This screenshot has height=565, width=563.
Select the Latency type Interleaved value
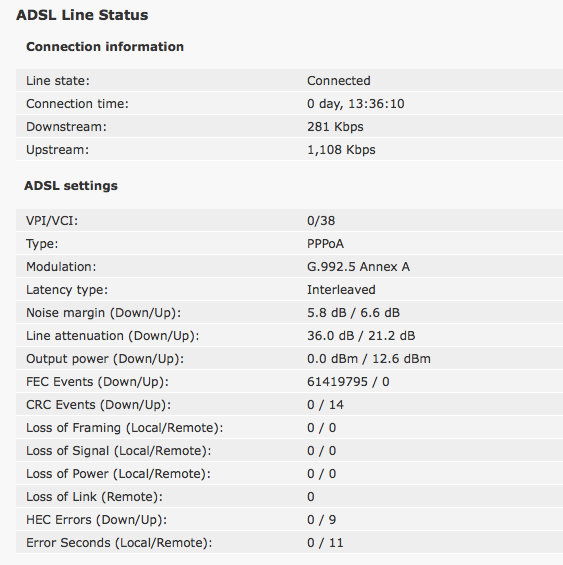click(x=341, y=290)
